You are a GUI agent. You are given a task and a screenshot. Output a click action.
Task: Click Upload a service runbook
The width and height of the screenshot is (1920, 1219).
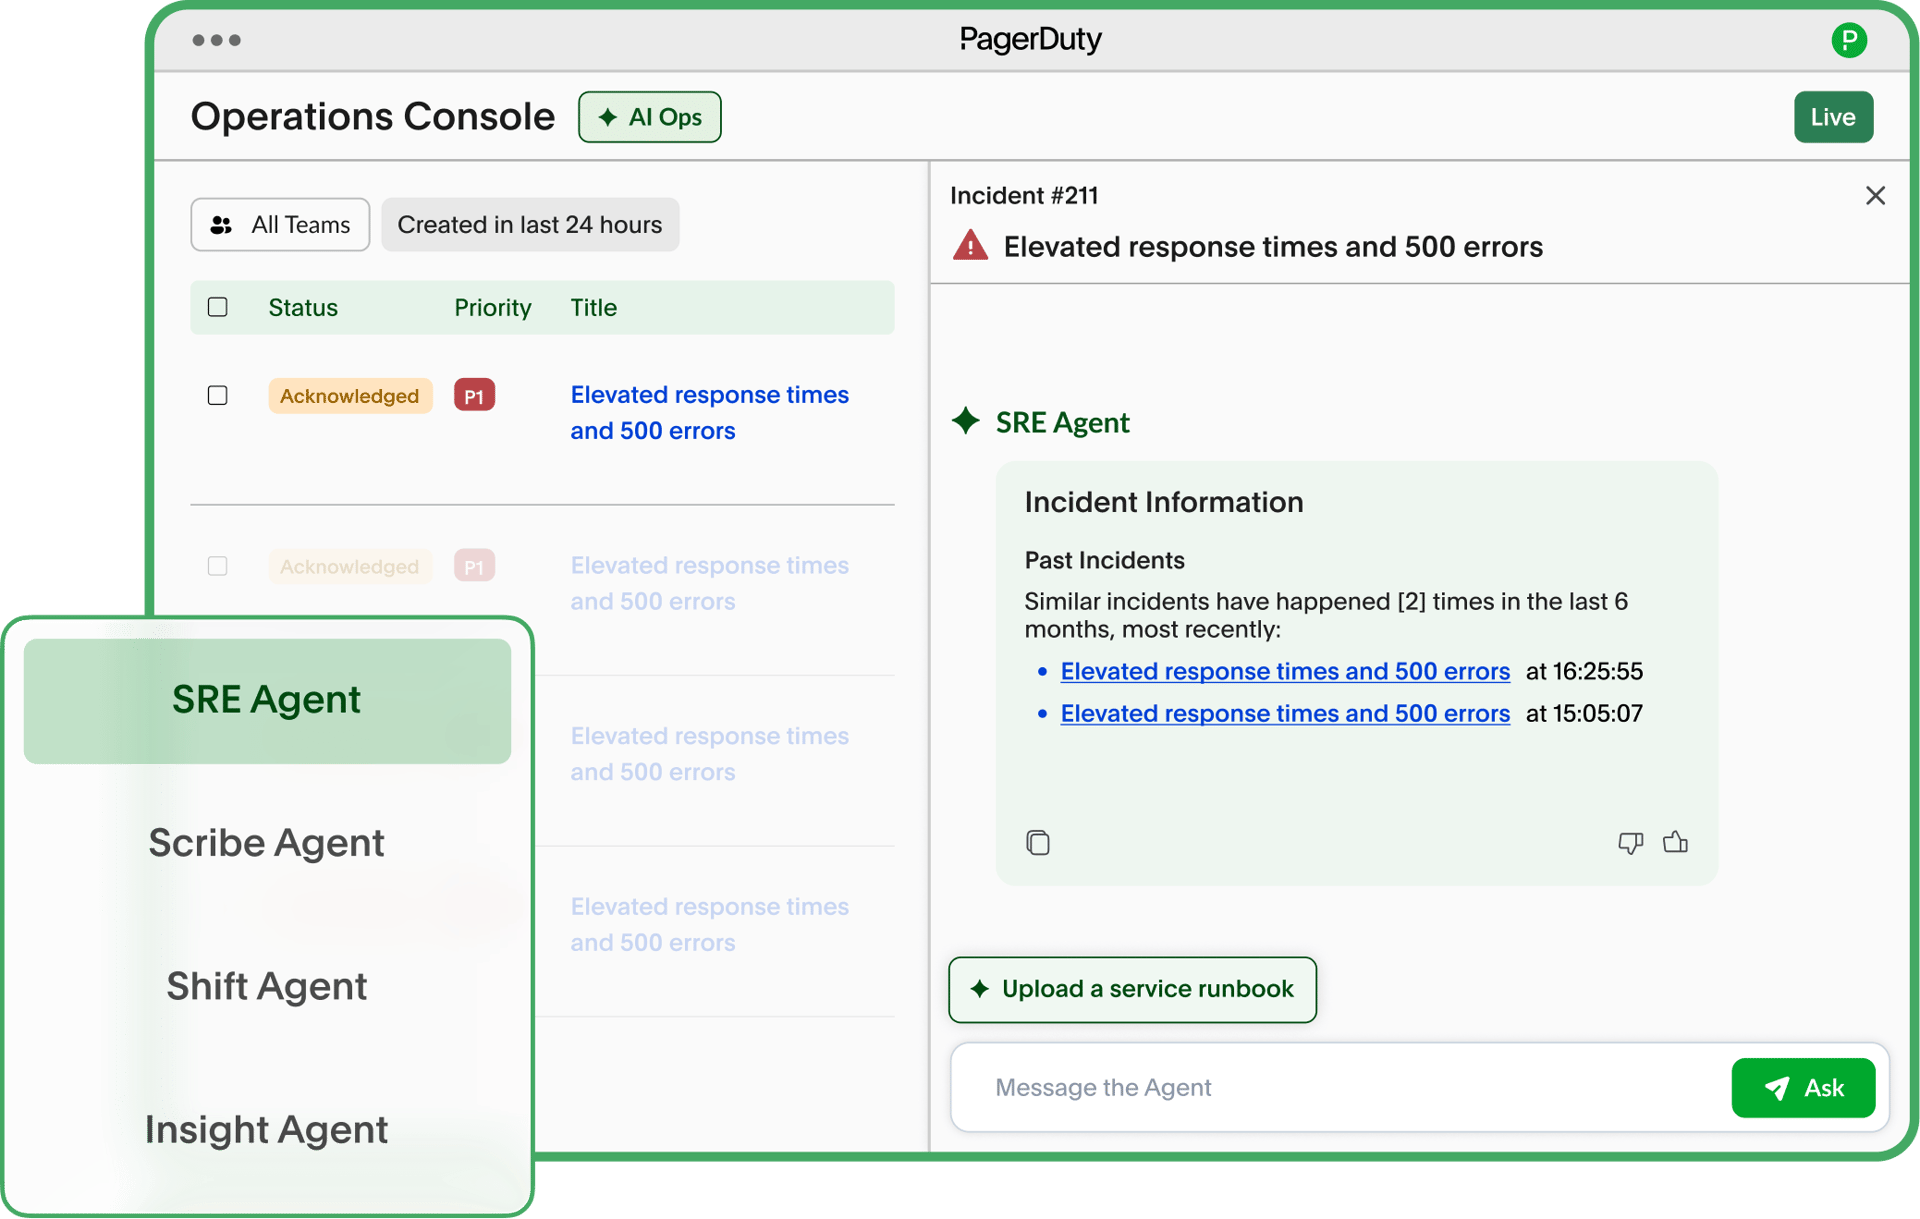tap(1131, 989)
